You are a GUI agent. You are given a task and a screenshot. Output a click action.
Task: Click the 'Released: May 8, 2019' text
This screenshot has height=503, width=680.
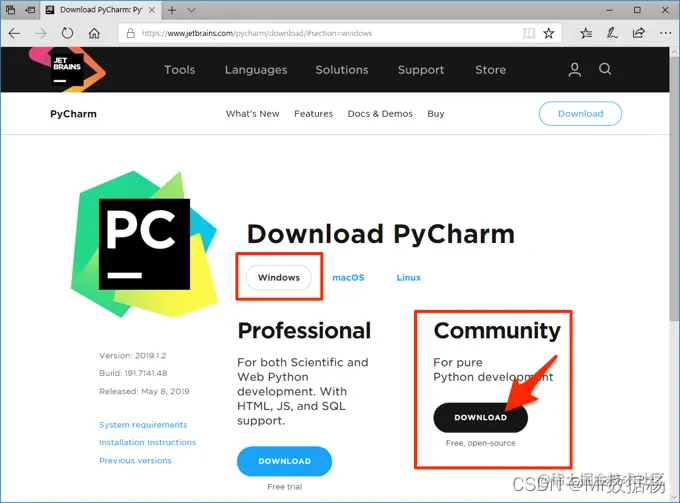tap(144, 392)
